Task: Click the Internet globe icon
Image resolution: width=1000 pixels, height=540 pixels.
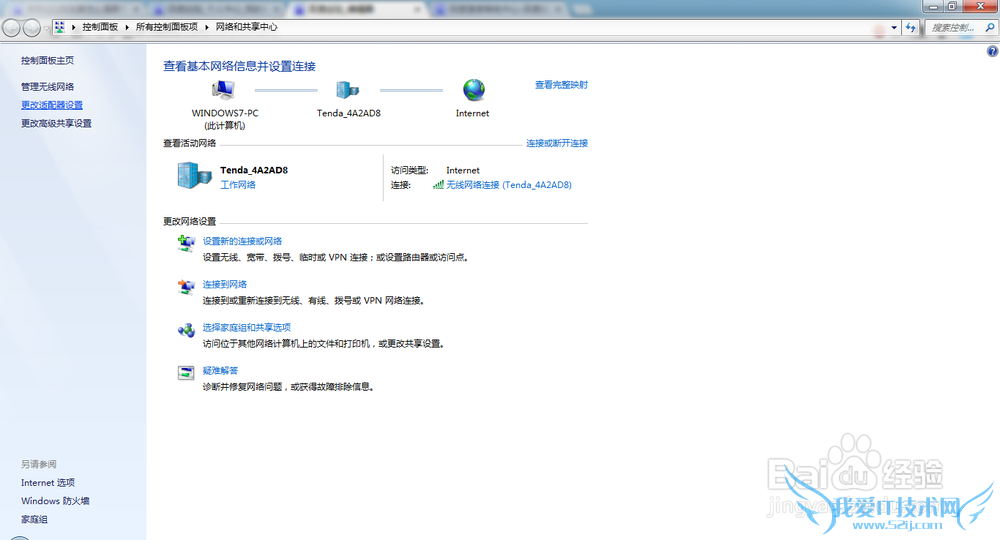Action: click(x=474, y=90)
